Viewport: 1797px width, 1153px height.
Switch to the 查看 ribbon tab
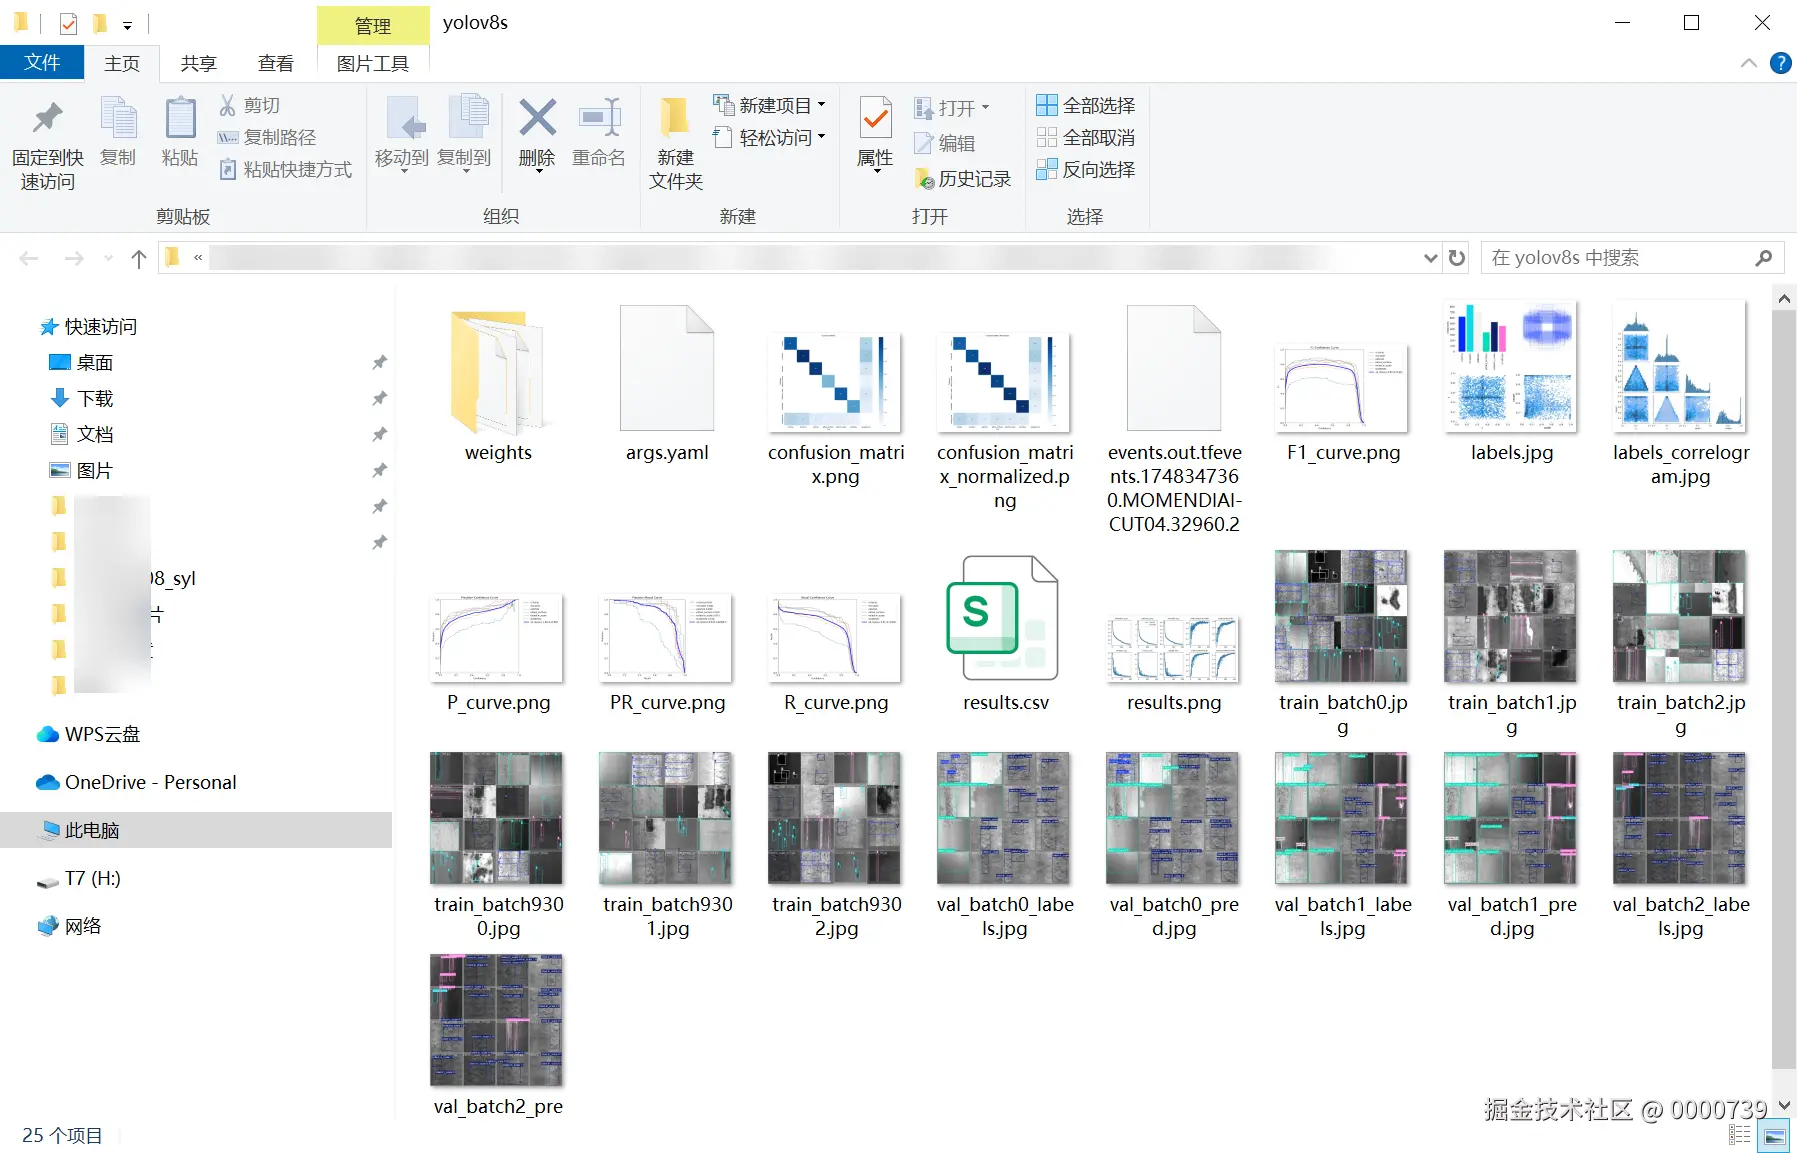point(276,62)
